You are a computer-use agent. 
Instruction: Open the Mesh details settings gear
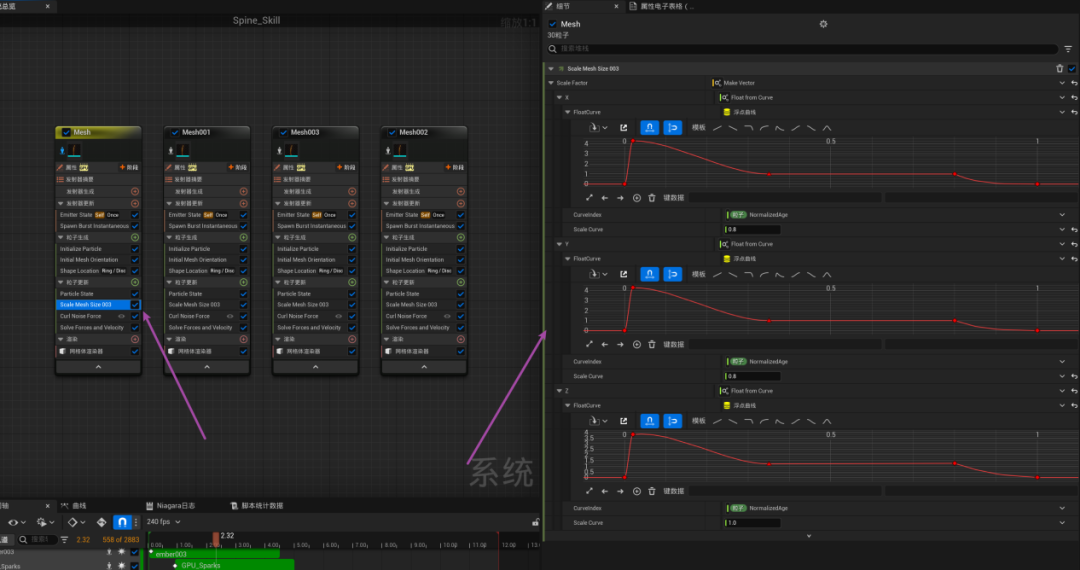pos(823,24)
